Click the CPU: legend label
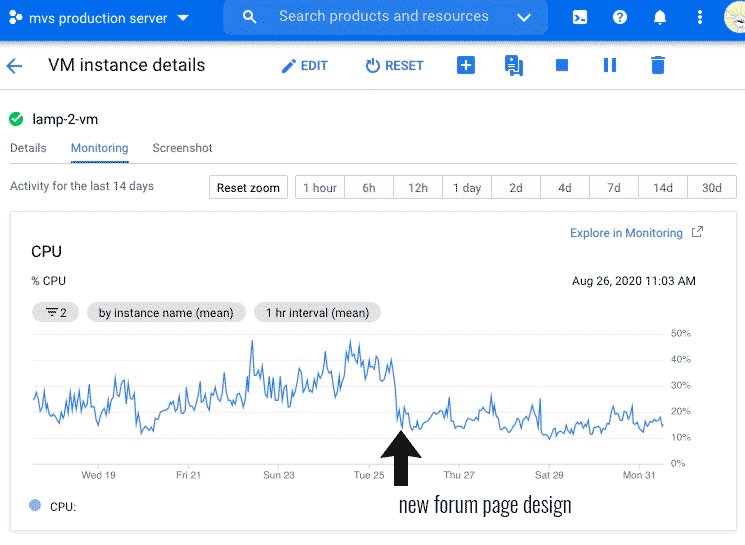745x545 pixels. click(63, 507)
